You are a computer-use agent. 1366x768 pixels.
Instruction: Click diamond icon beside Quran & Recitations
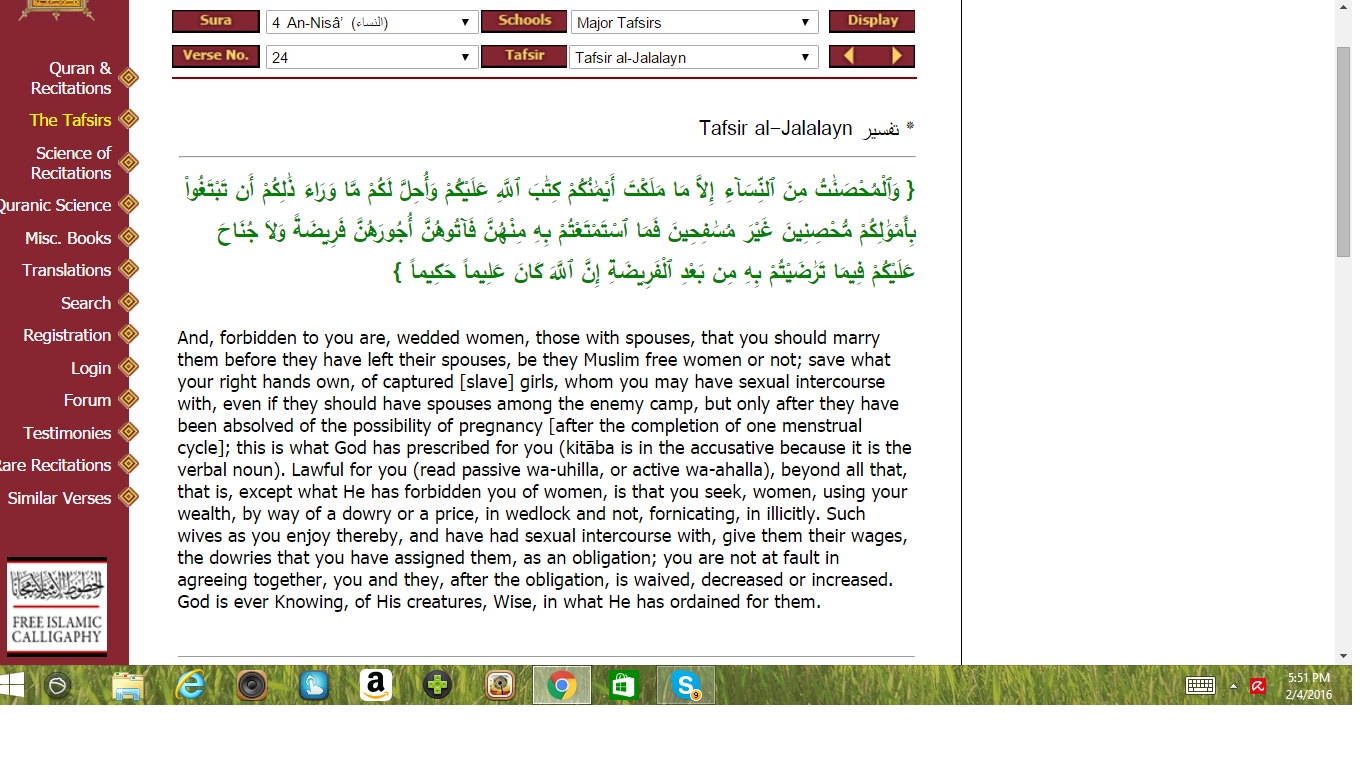pyautogui.click(x=128, y=77)
